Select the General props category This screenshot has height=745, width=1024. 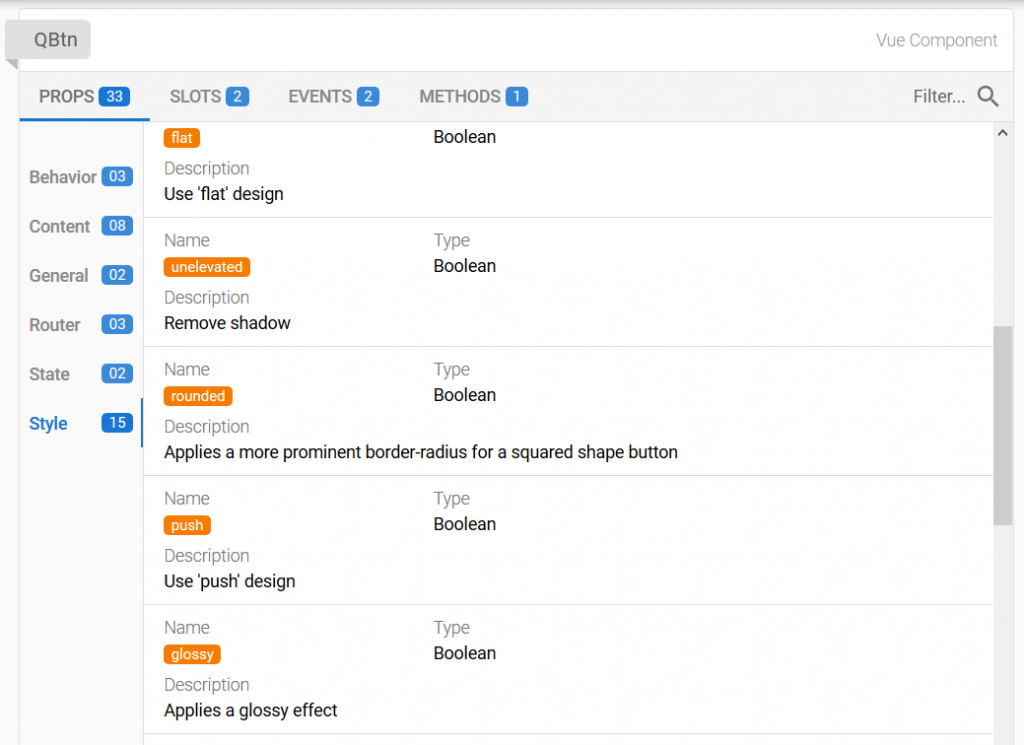tap(80, 275)
